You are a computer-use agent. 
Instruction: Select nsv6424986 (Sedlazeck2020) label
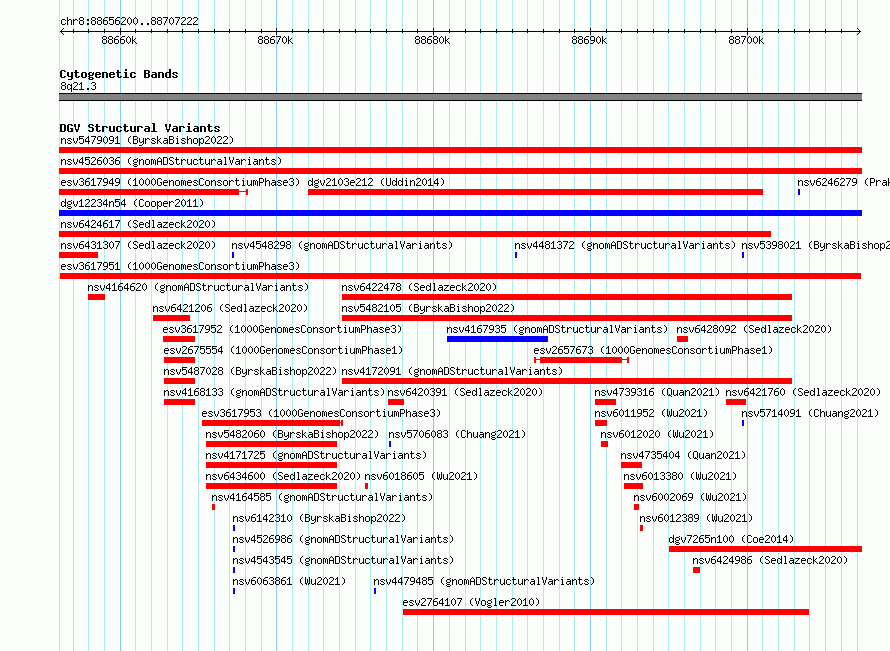coord(770,560)
